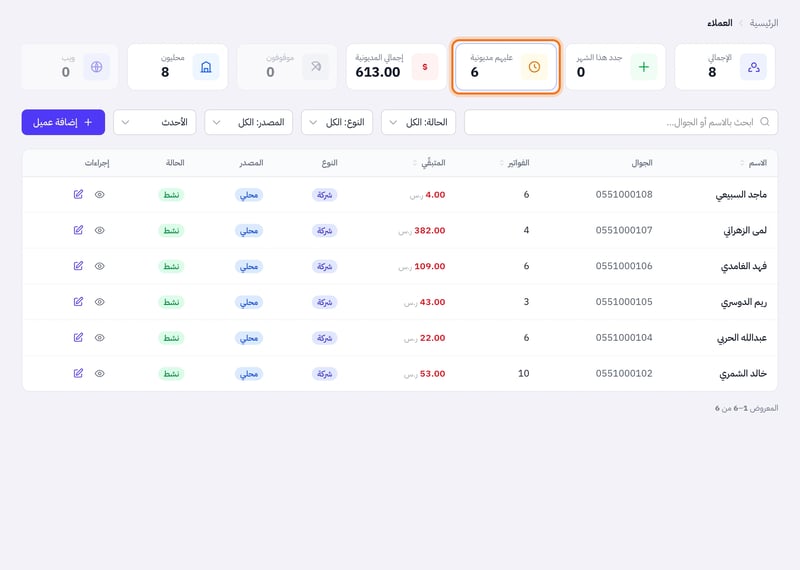Click mobile number 0551000106
The width and height of the screenshot is (800, 570).
tap(624, 266)
